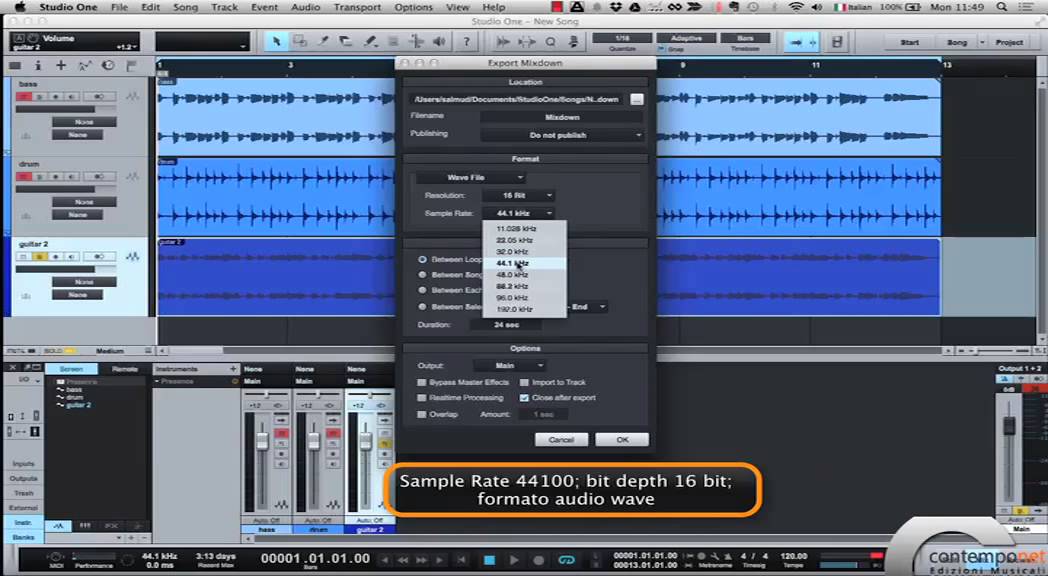Open the Banks section in mixer sidebar
This screenshot has width=1048, height=576.
tap(23, 537)
